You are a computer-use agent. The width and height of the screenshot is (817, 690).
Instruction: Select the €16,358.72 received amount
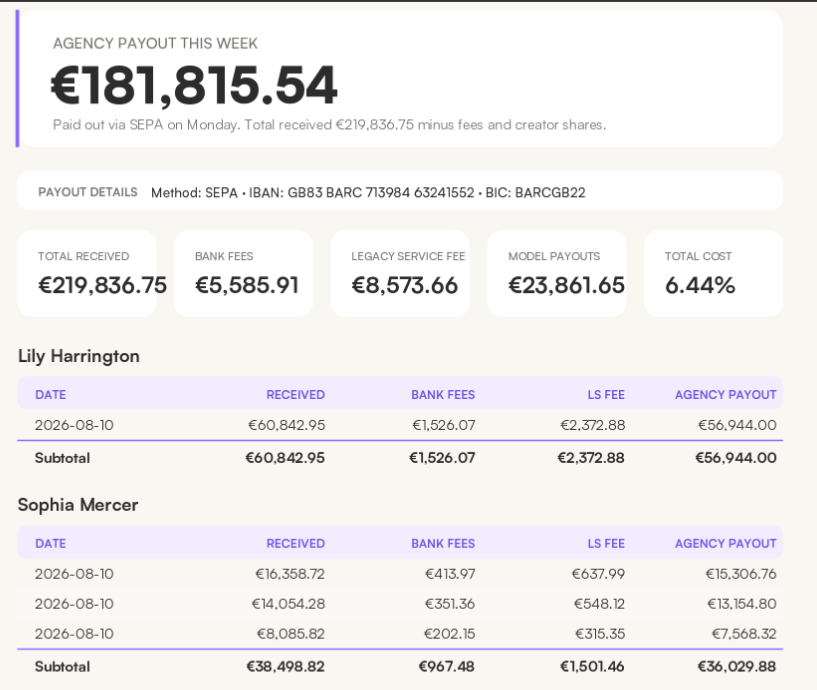pos(290,574)
